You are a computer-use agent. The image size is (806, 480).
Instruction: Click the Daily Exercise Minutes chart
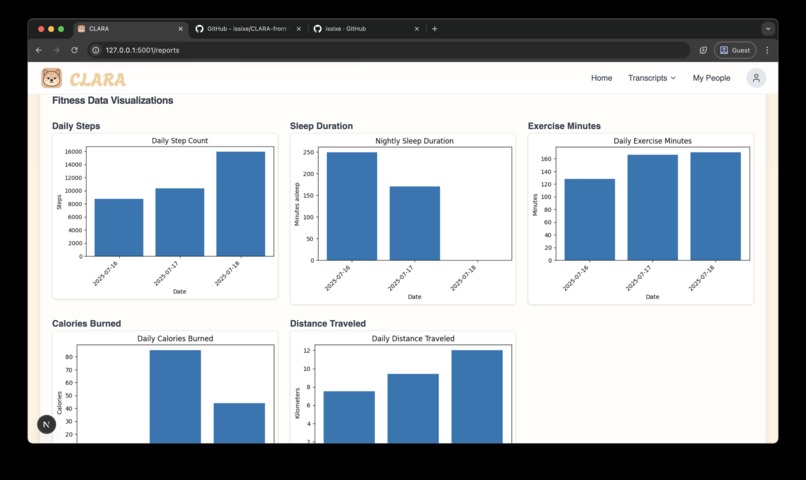(640, 219)
